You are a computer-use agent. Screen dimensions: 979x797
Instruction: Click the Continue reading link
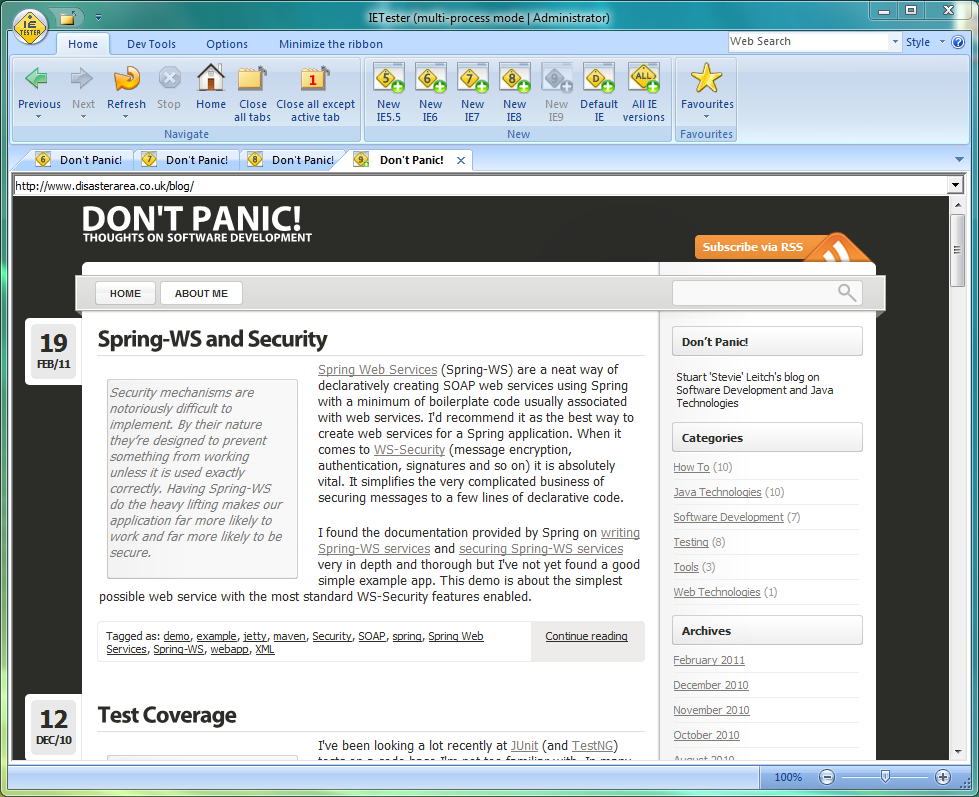[x=586, y=636]
